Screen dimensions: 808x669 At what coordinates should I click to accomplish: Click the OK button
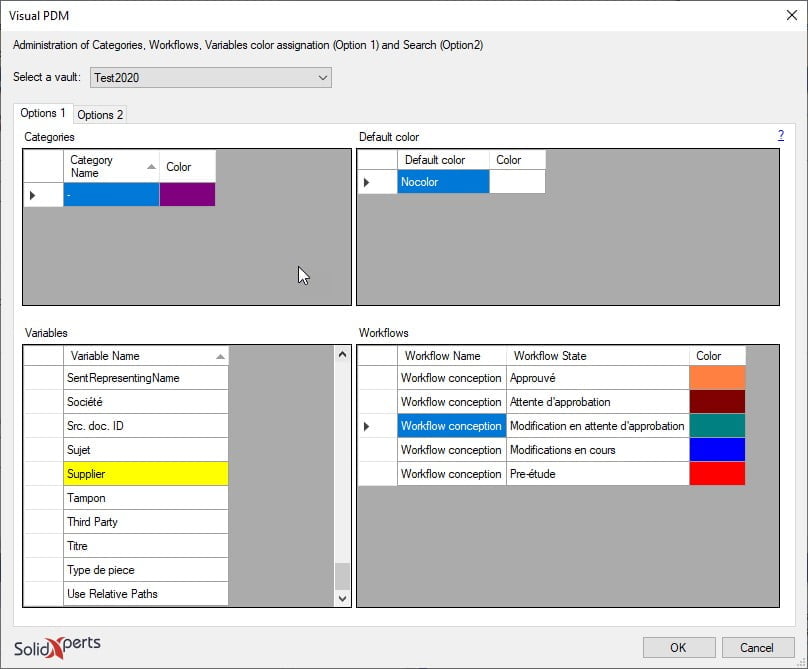[679, 647]
